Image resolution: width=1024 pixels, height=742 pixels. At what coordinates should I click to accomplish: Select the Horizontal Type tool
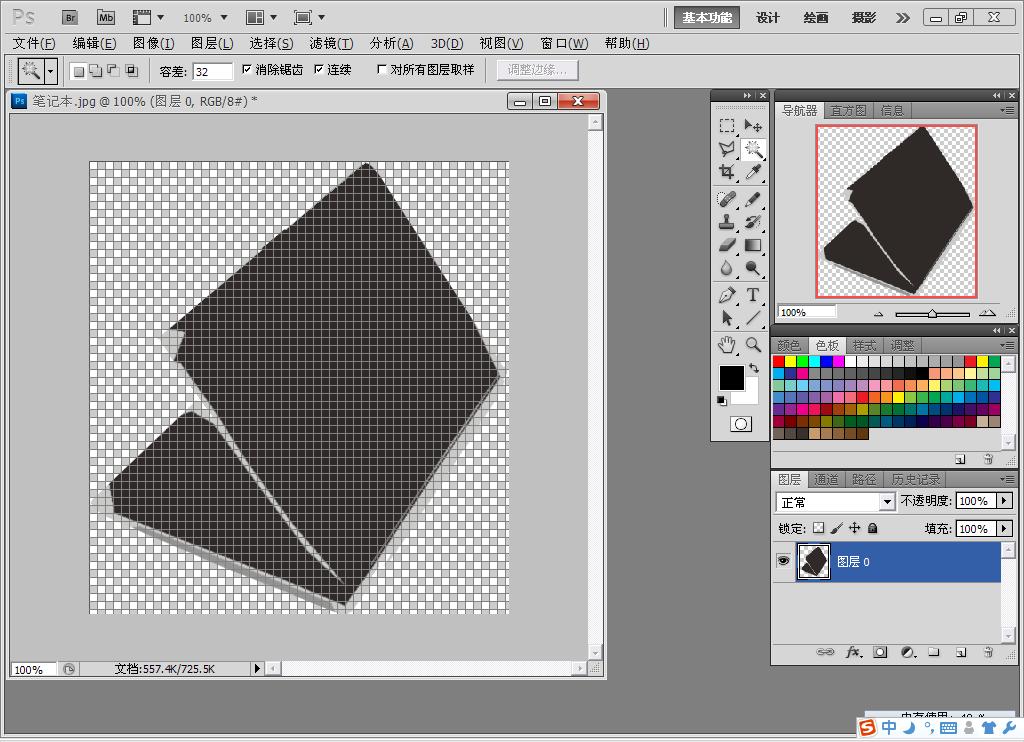[x=753, y=295]
